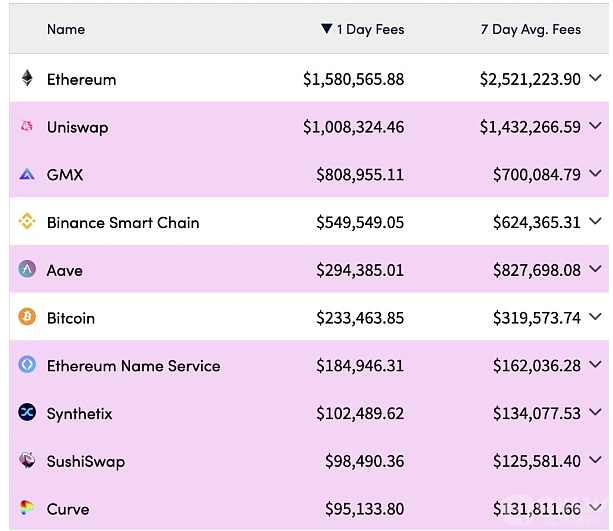Click the Aave ghost logo icon
Viewport: 613px width, 531px height.
(27, 269)
